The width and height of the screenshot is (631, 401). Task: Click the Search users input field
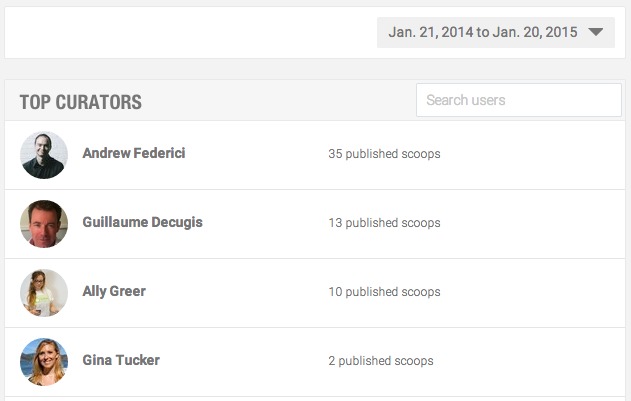click(x=519, y=100)
